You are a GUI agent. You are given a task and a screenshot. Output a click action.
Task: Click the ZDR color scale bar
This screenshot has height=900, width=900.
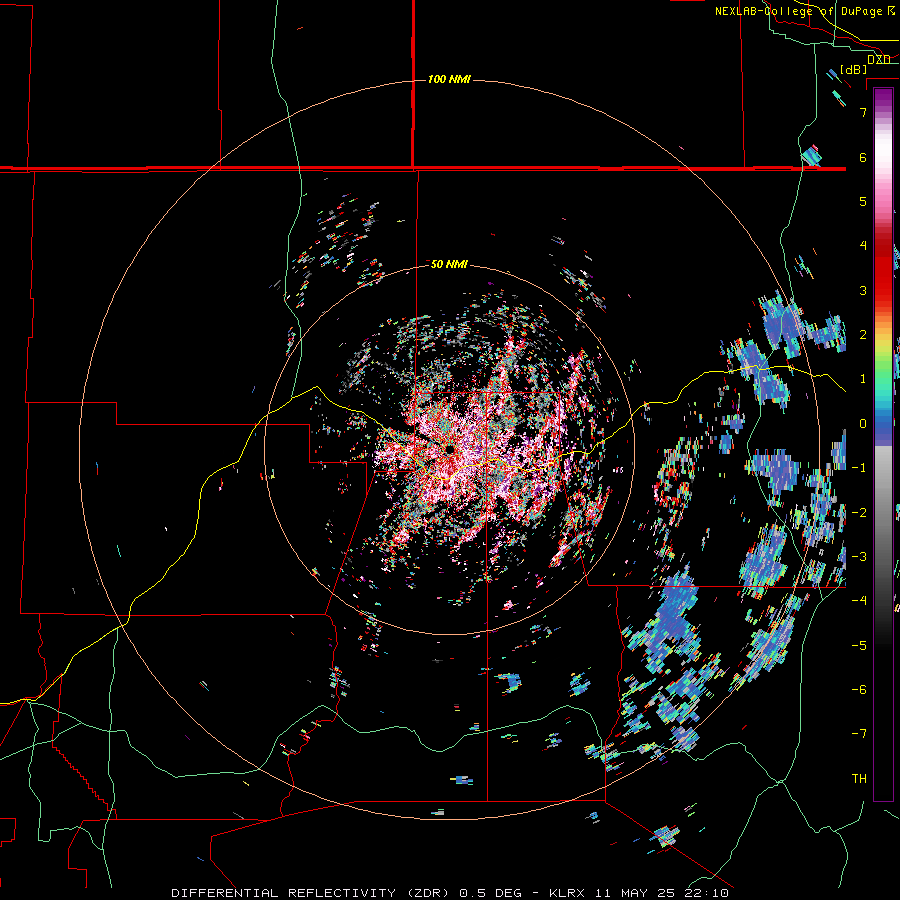click(x=883, y=444)
